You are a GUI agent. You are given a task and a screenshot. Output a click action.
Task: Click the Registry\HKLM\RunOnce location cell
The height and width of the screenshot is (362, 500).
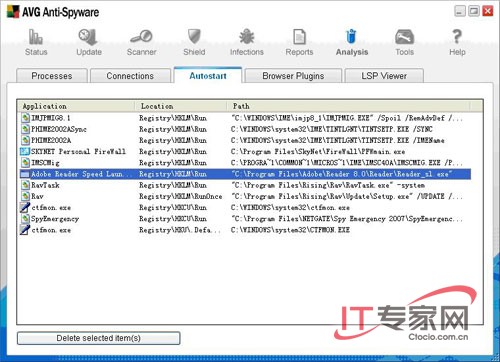click(181, 196)
